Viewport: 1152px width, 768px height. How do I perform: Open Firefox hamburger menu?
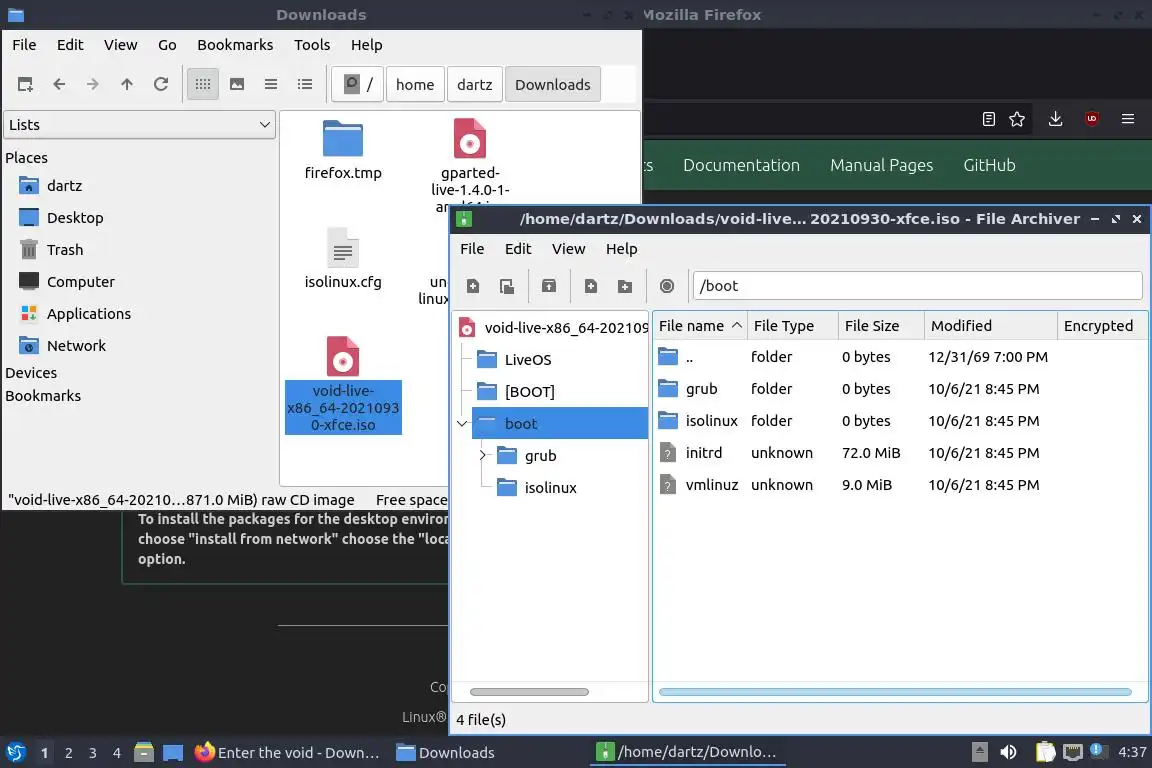(x=1128, y=119)
